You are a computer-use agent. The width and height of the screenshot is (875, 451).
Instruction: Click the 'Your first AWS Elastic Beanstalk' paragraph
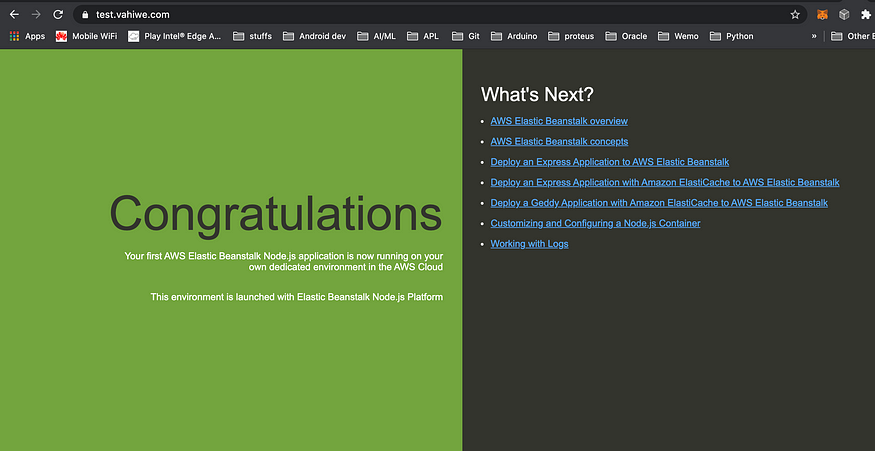coord(283,262)
